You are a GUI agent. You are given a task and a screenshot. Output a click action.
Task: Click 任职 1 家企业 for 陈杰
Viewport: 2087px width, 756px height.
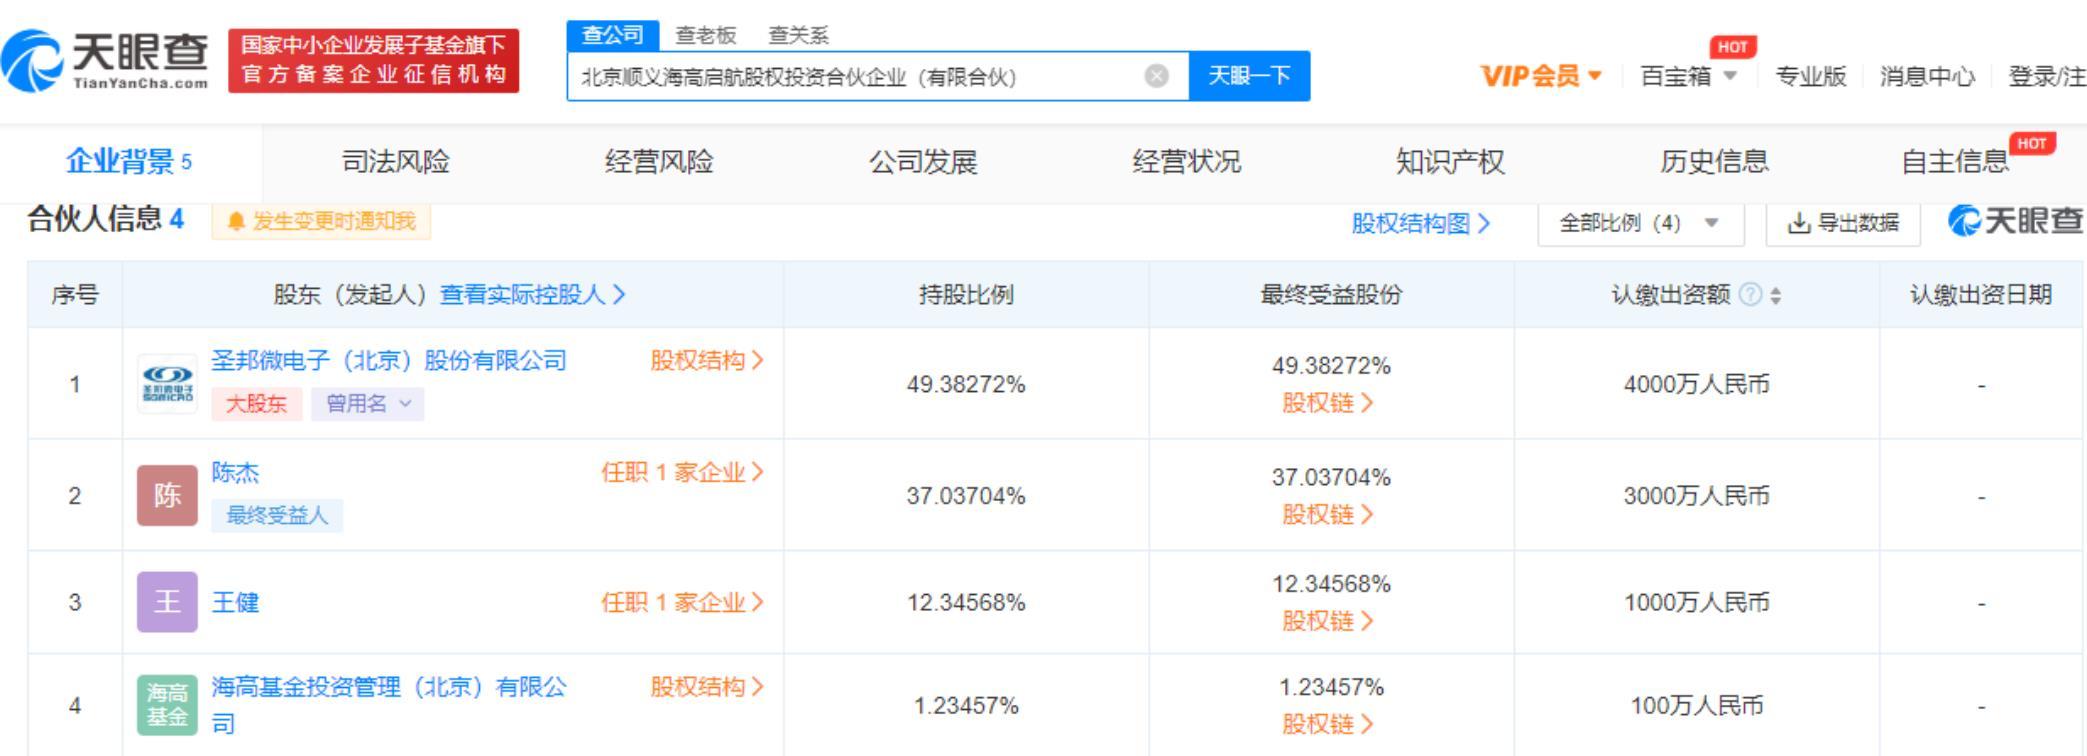[x=682, y=472]
